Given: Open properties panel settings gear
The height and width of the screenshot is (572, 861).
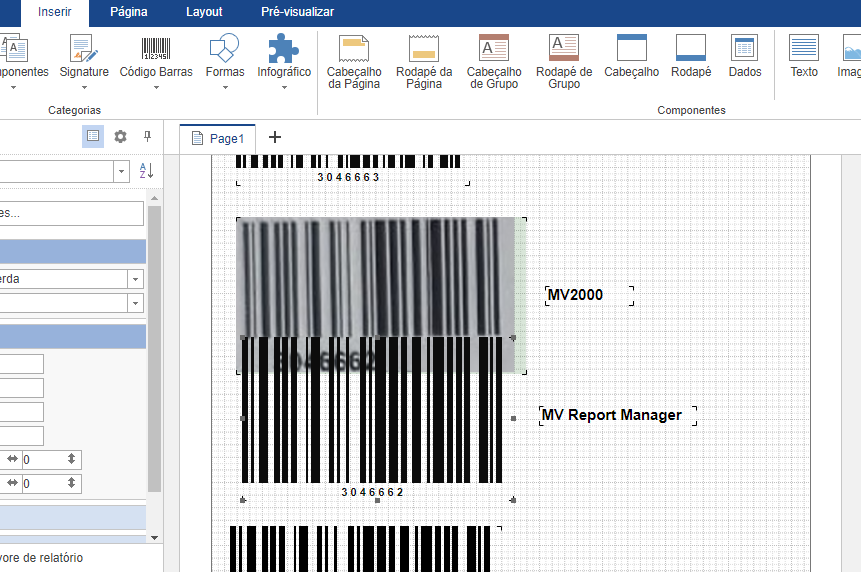Looking at the screenshot, I should point(120,136).
